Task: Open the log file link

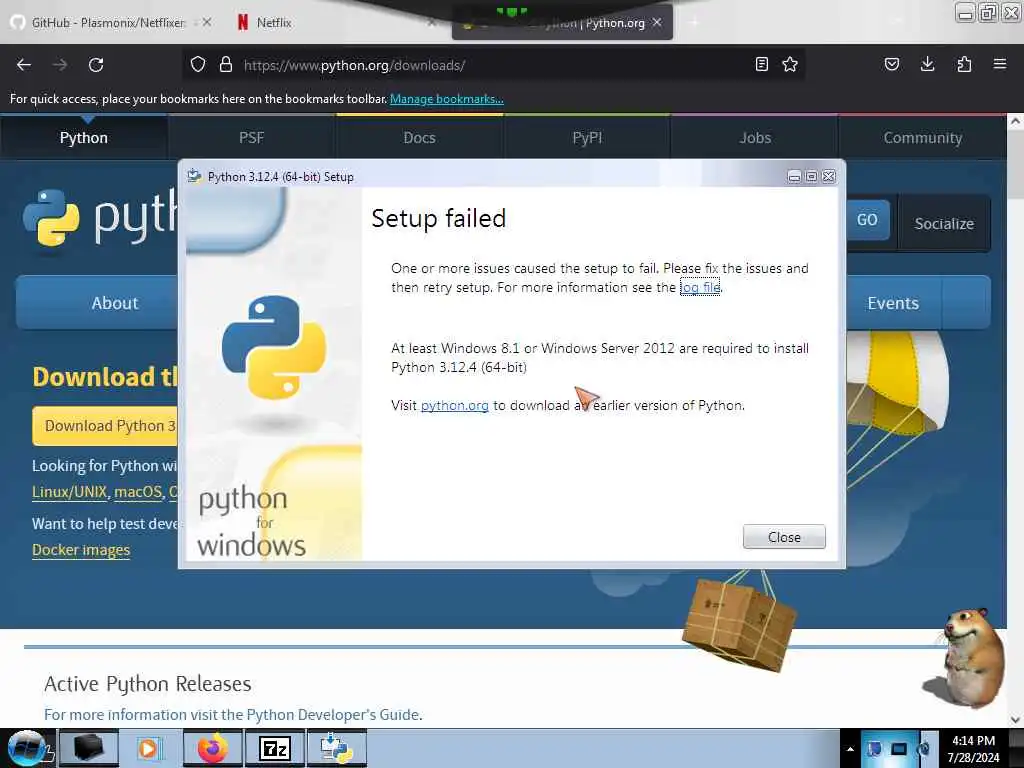Action: (x=700, y=287)
